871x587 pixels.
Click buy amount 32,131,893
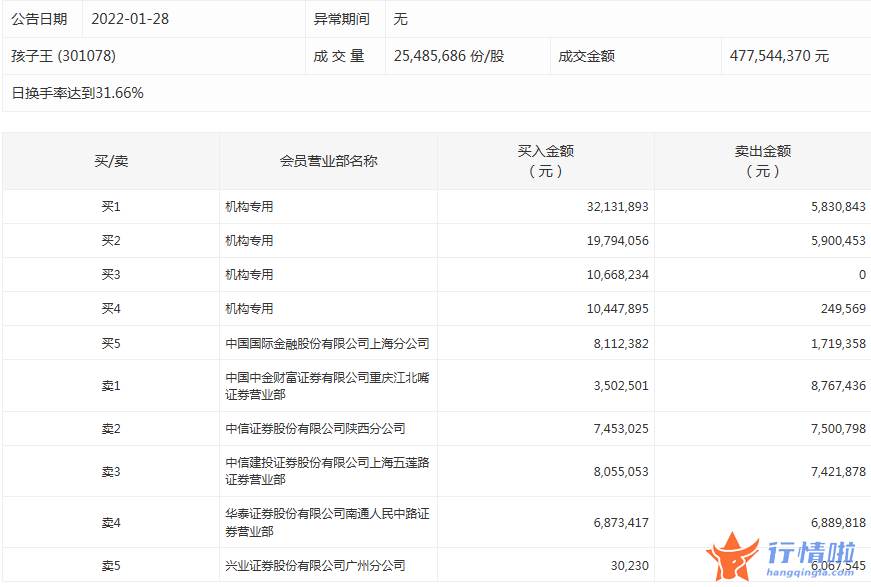(618, 207)
